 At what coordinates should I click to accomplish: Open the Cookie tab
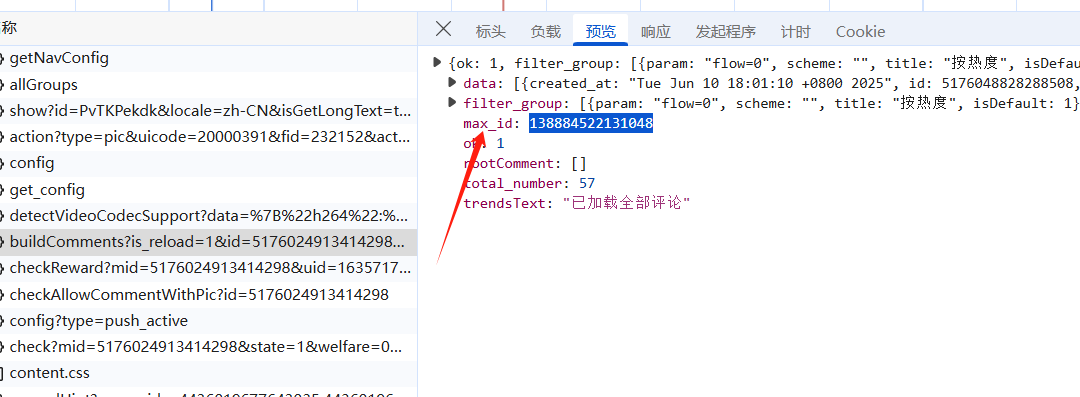click(x=860, y=32)
